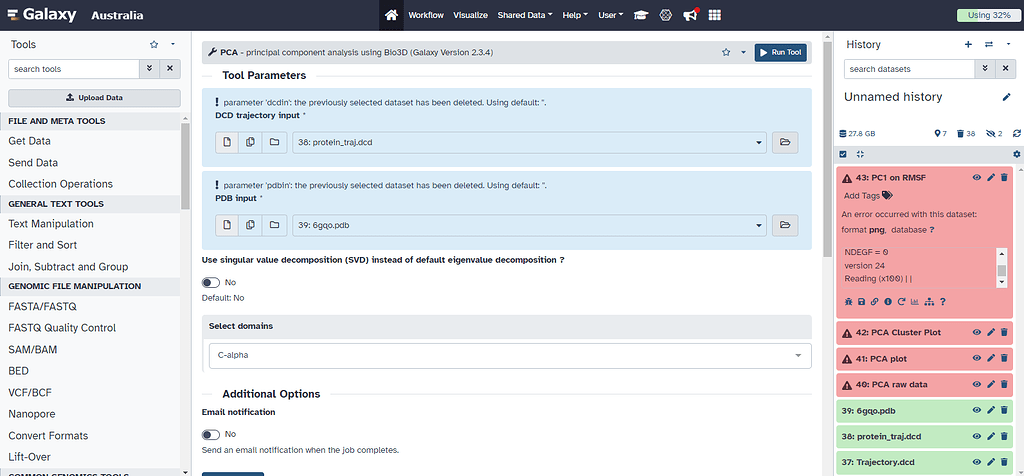Click the search tools input field

(73, 69)
